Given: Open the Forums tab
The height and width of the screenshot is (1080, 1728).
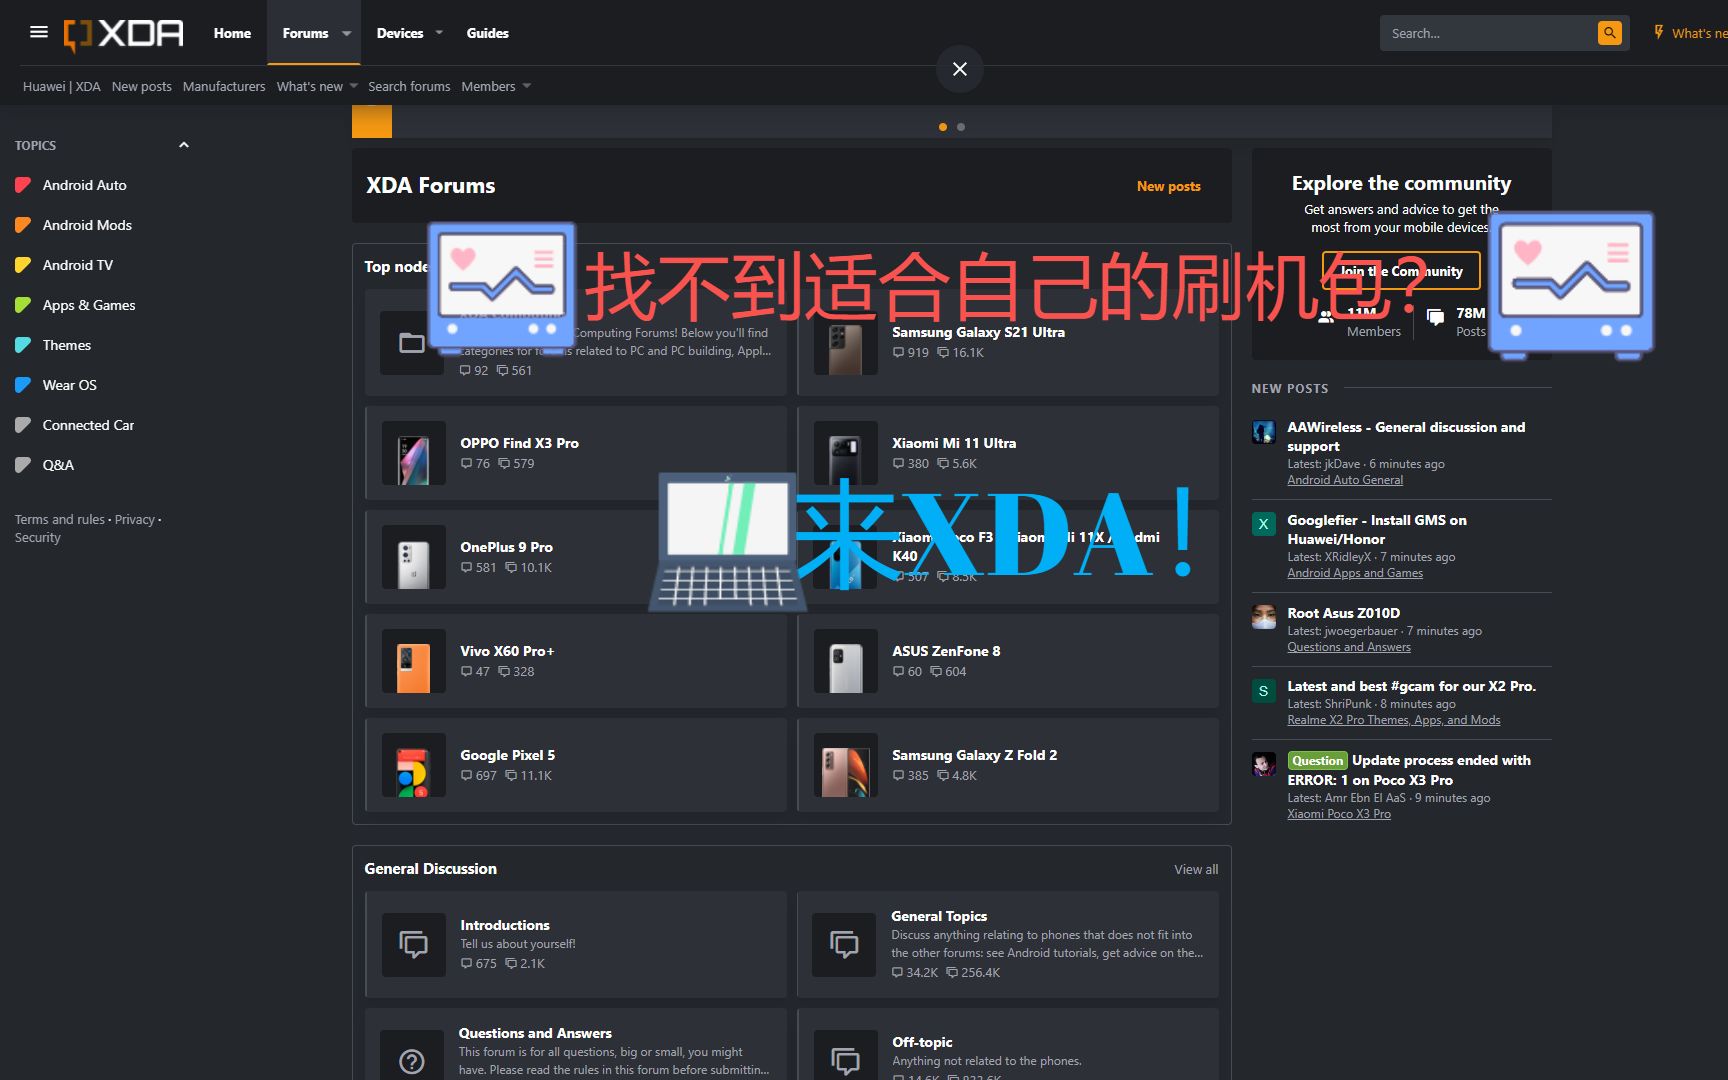Looking at the screenshot, I should click(305, 33).
